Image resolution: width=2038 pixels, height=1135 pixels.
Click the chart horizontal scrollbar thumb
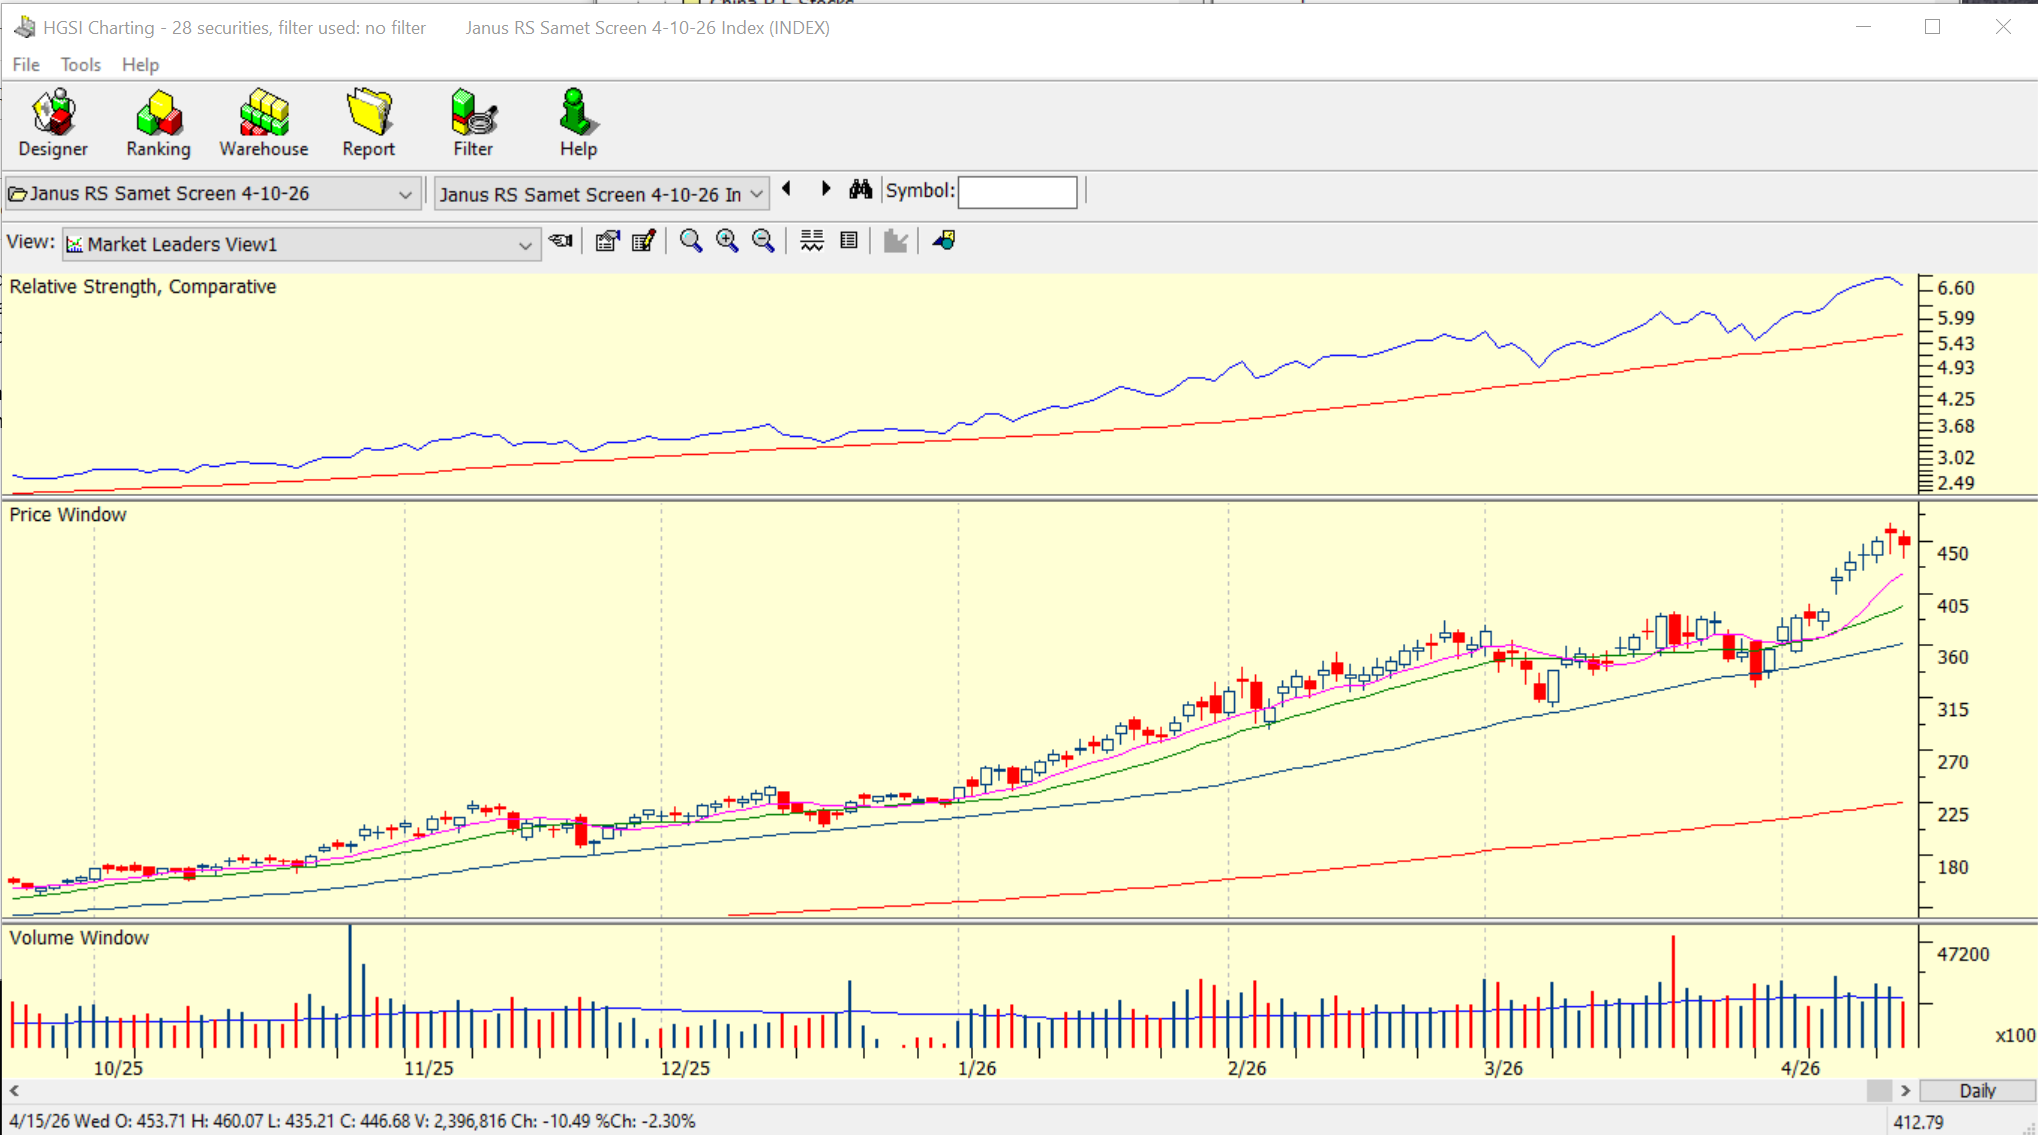tap(1879, 1090)
